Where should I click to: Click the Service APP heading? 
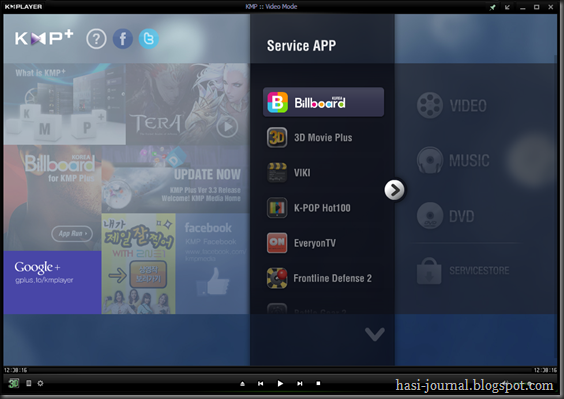(x=301, y=46)
